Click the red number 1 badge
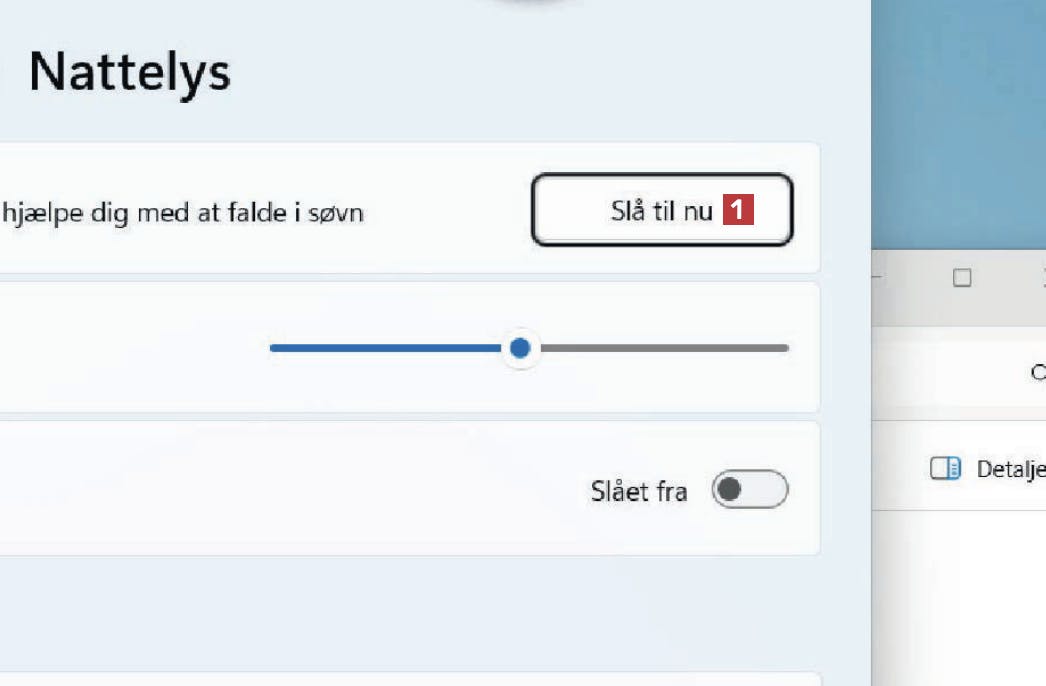Image resolution: width=1046 pixels, height=686 pixels. click(x=738, y=210)
